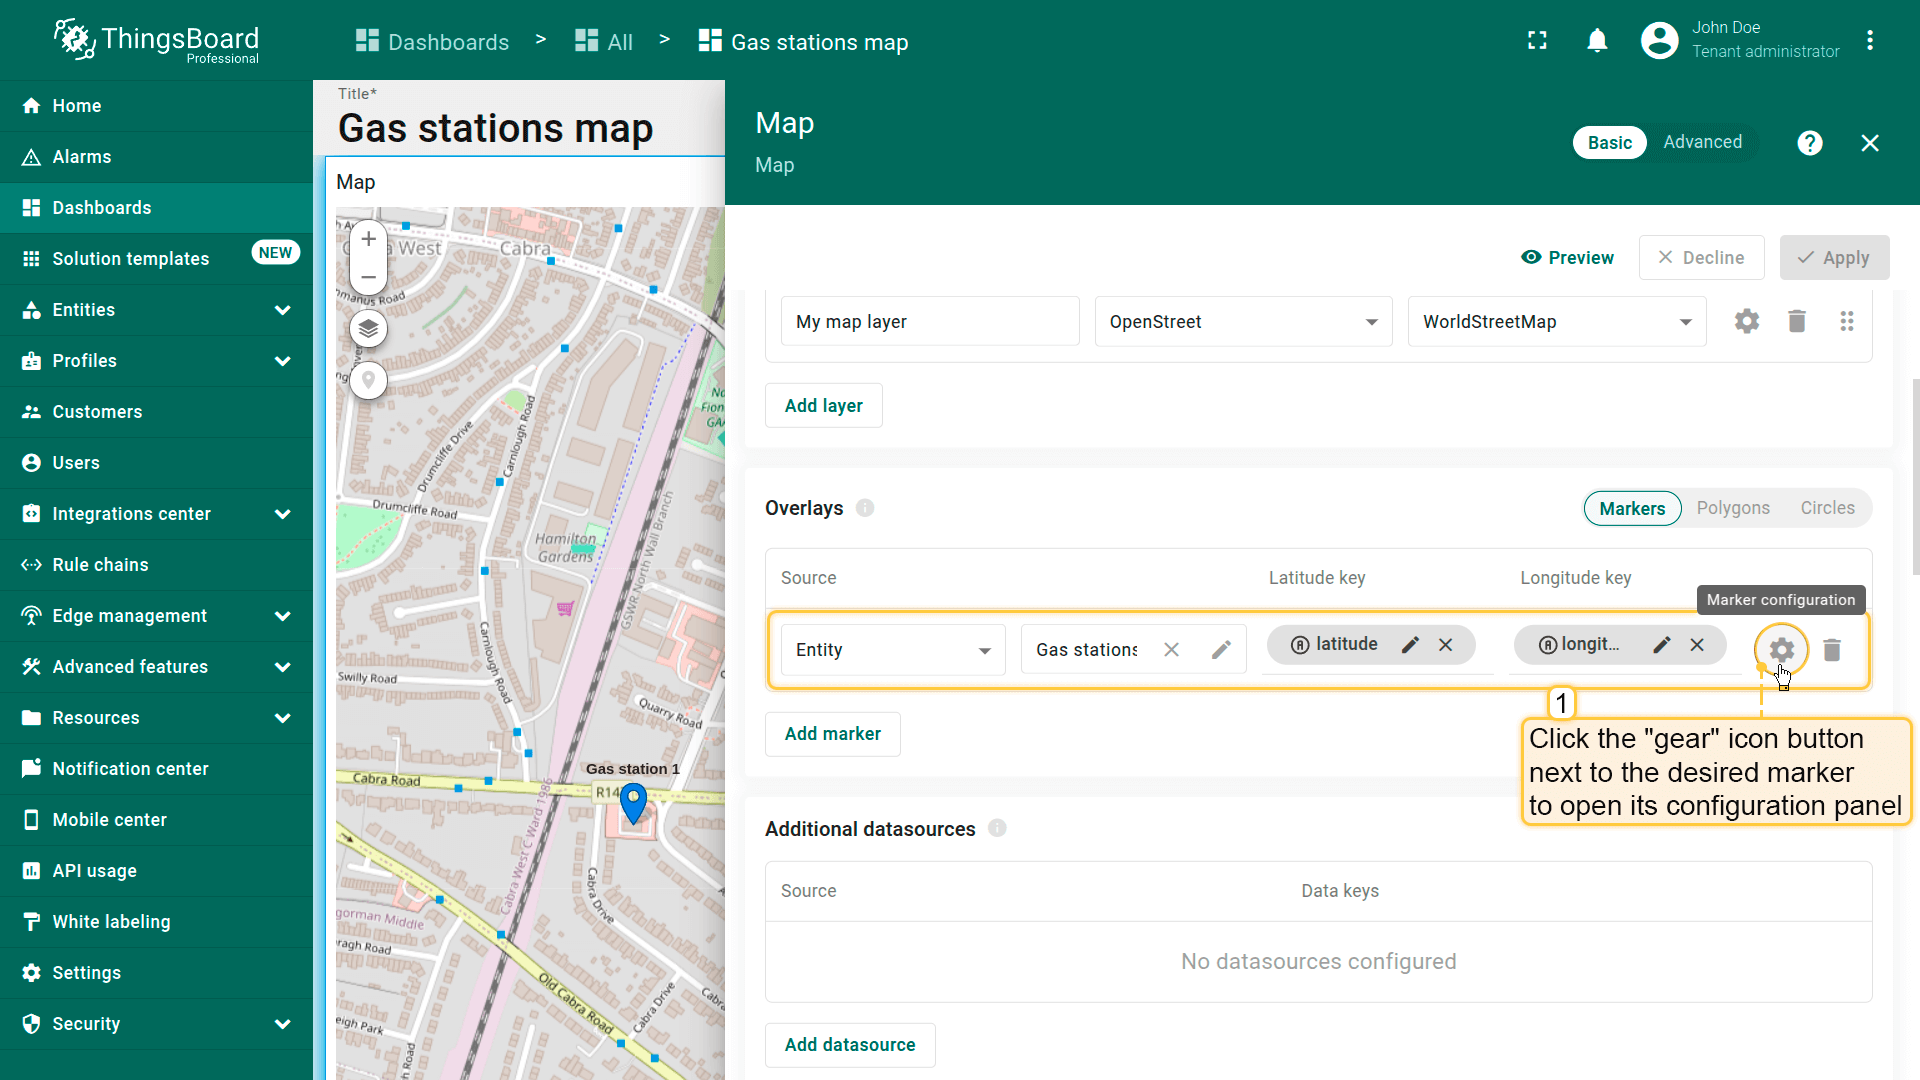Edit the latitude key pencil icon

[1410, 645]
